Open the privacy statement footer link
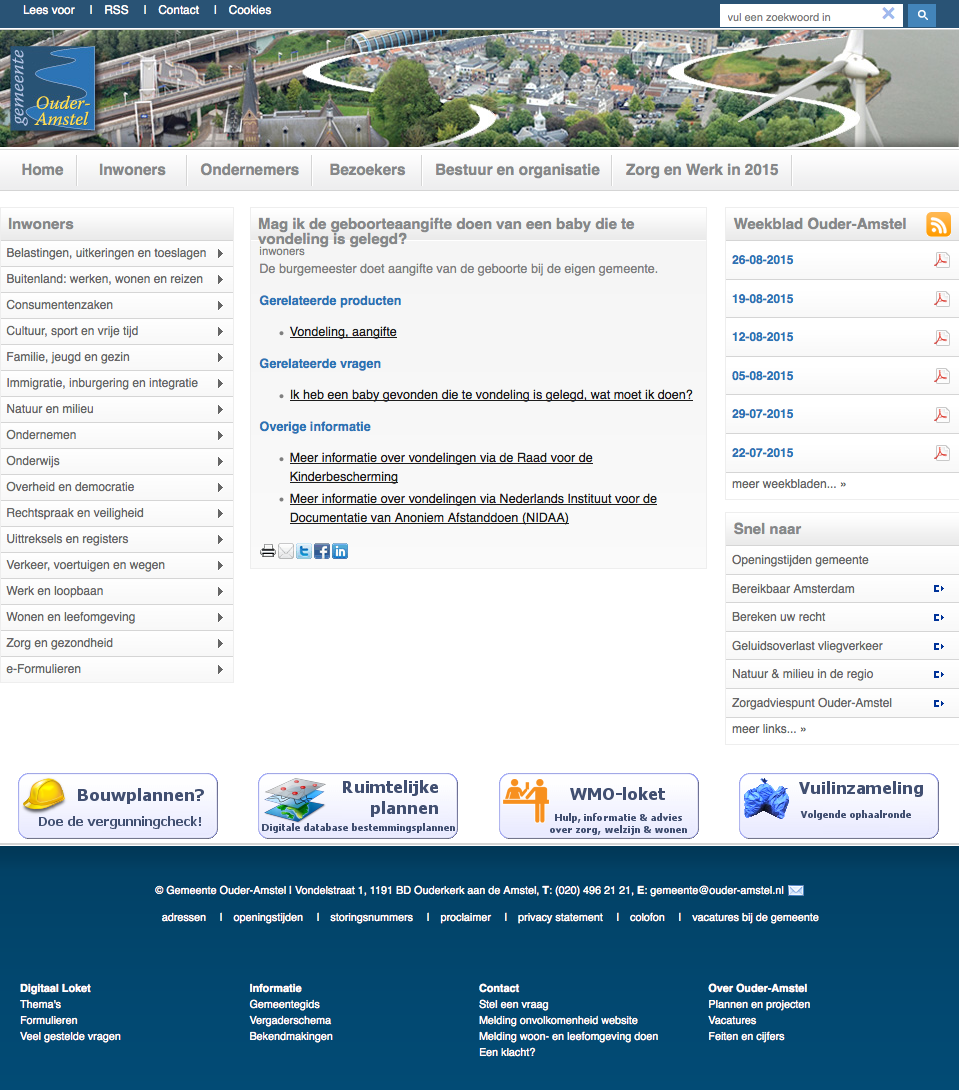 560,918
